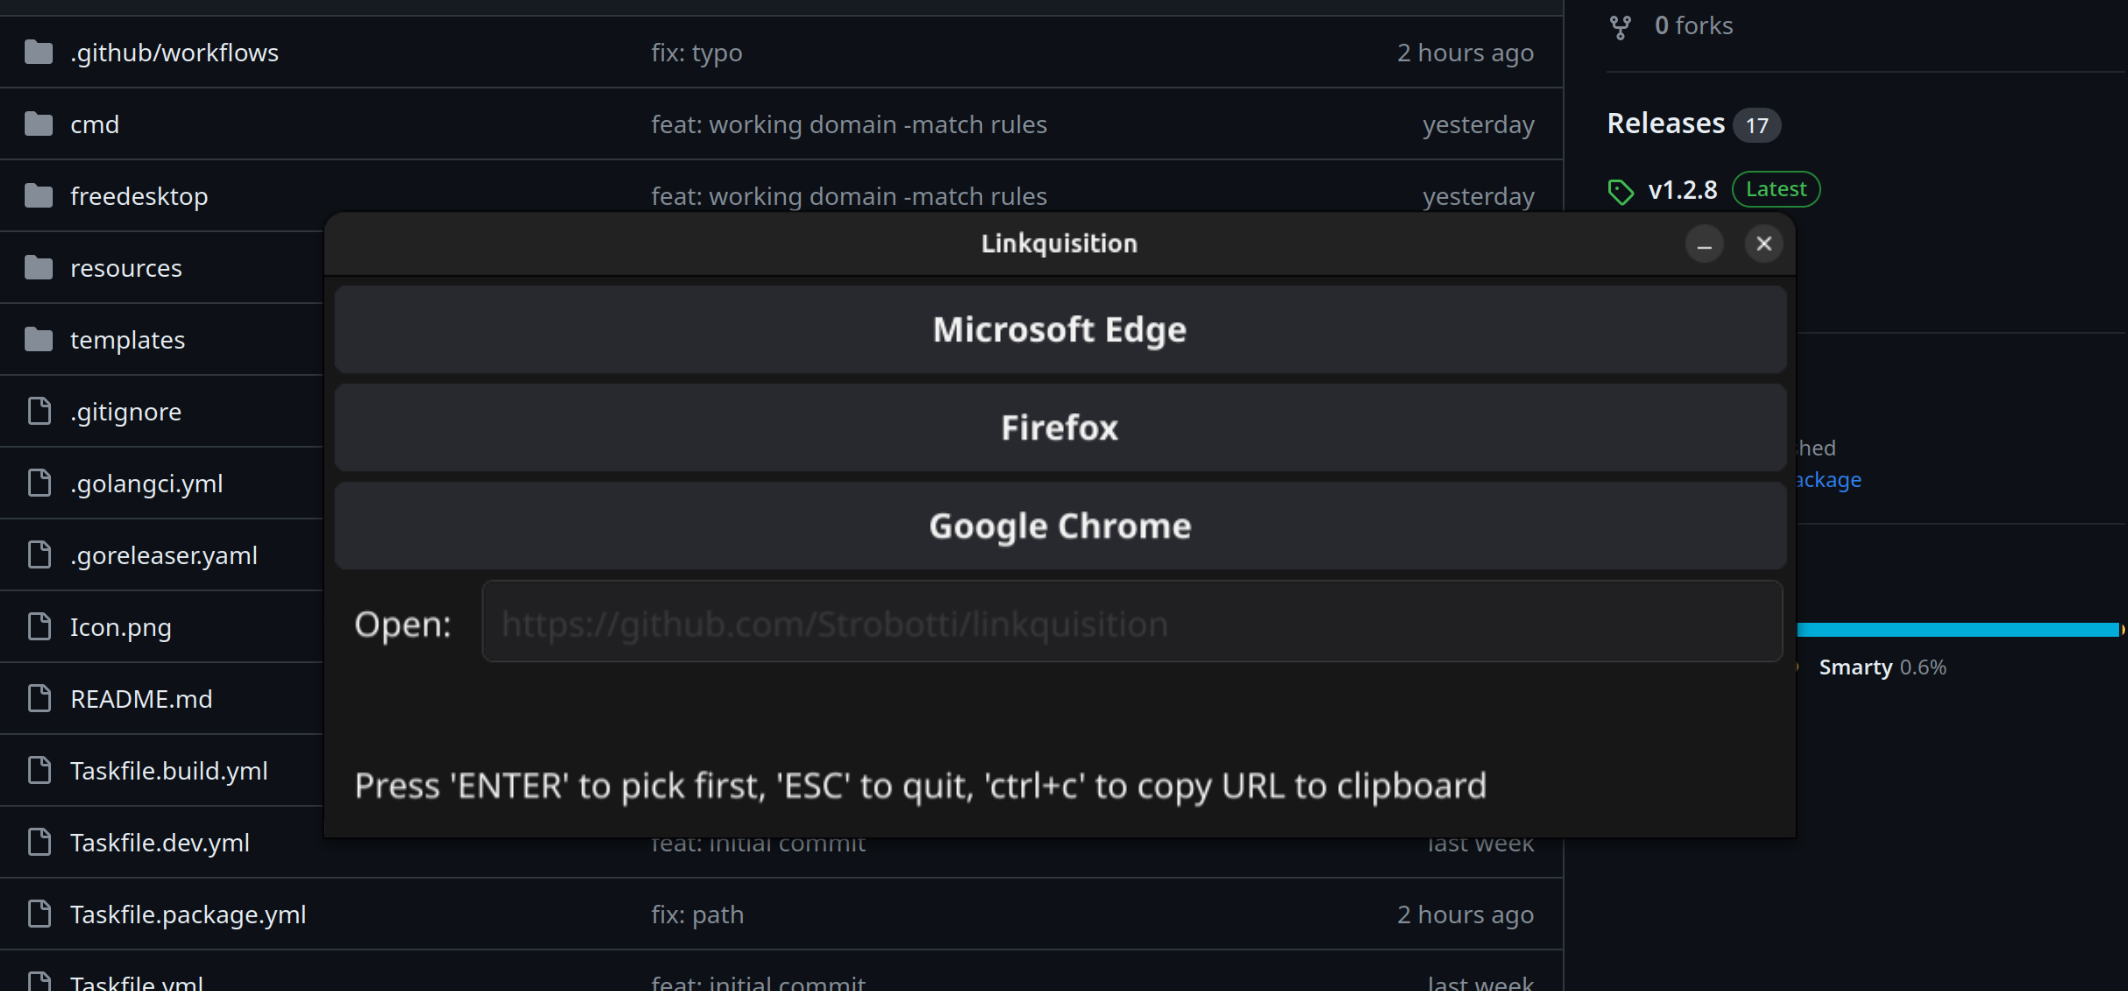The image size is (2128, 991).
Task: Choose Firefox to open the link
Action: click(x=1059, y=428)
